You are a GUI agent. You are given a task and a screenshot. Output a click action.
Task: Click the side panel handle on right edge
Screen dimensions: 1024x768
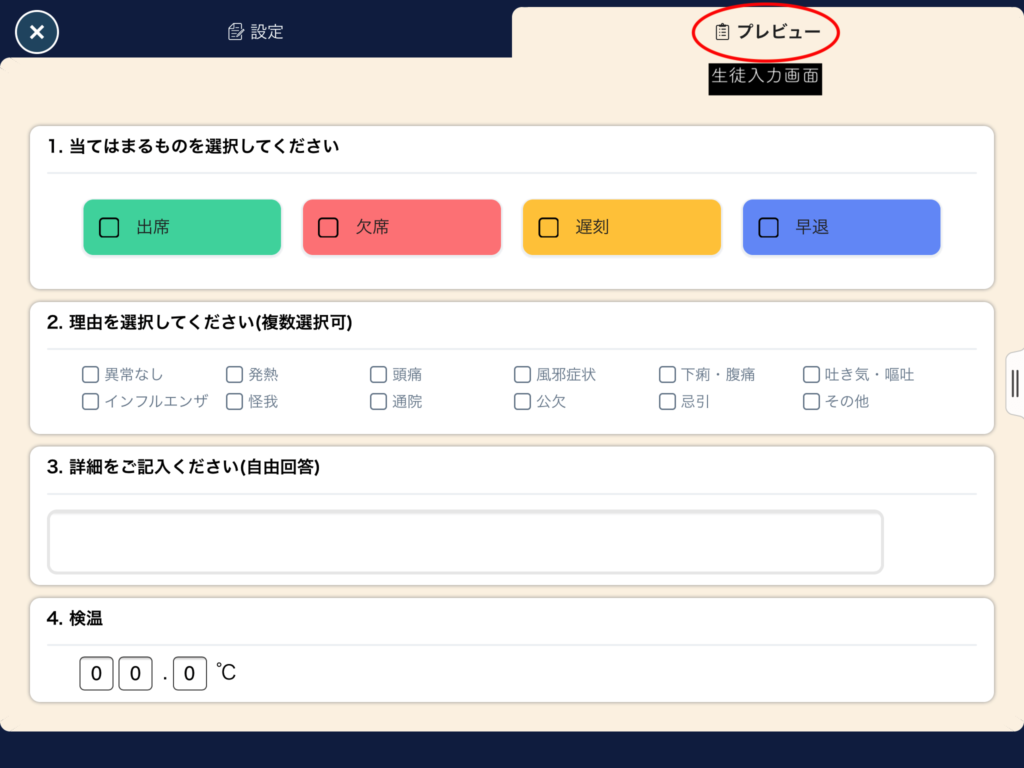[1014, 383]
